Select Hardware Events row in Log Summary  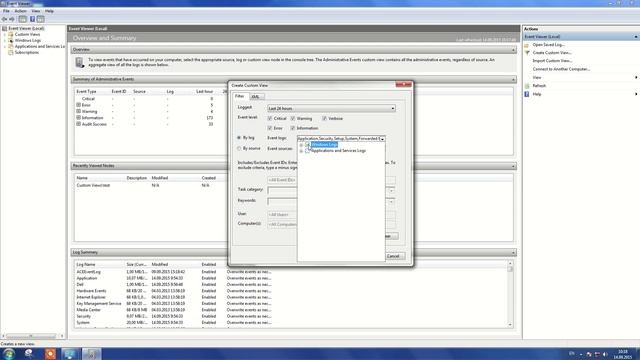click(173, 291)
